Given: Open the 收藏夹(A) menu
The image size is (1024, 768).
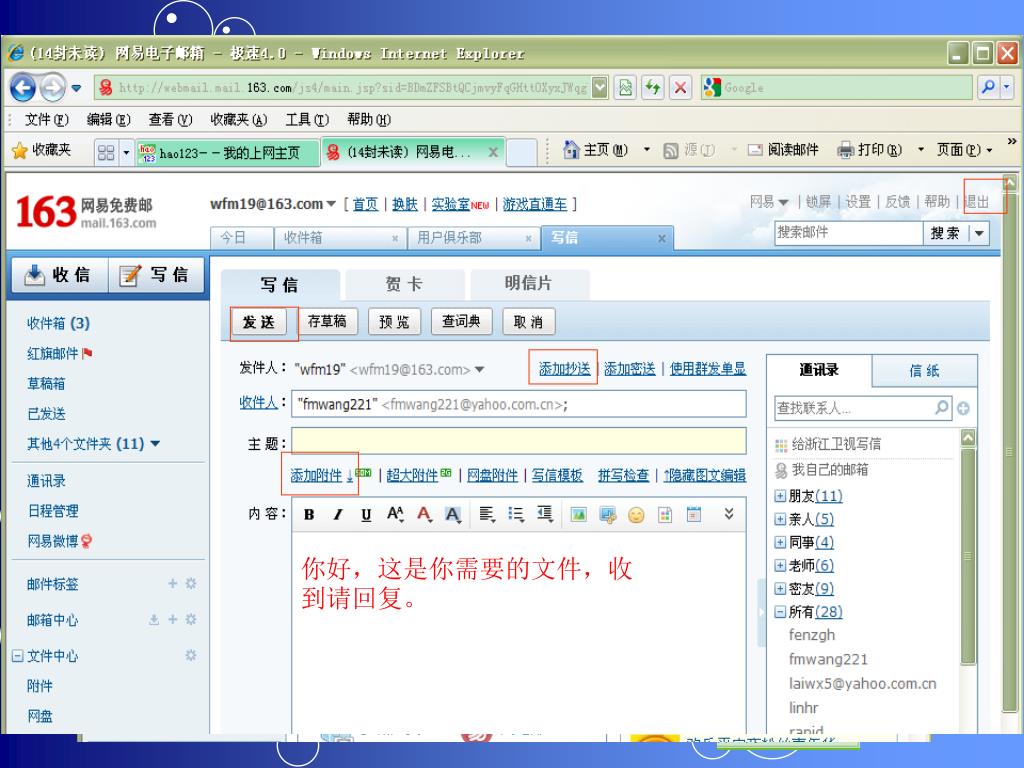Looking at the screenshot, I should (238, 120).
